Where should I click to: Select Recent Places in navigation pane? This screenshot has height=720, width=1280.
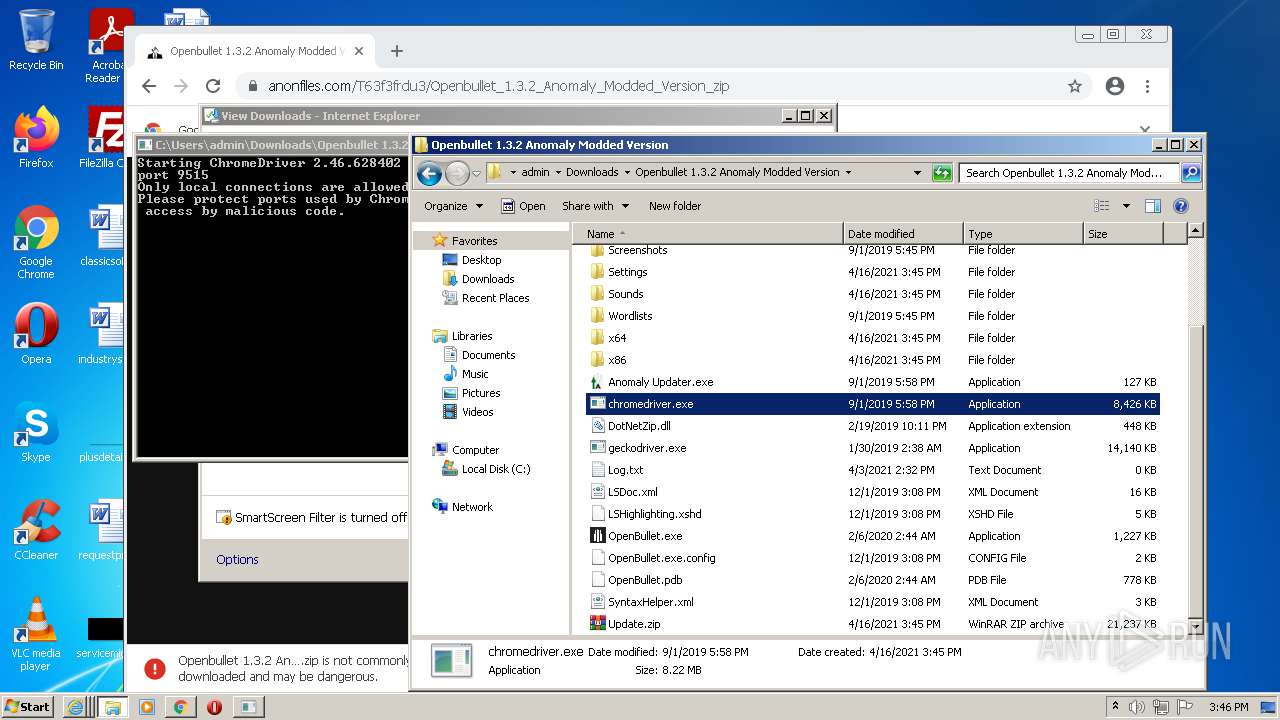click(x=495, y=298)
